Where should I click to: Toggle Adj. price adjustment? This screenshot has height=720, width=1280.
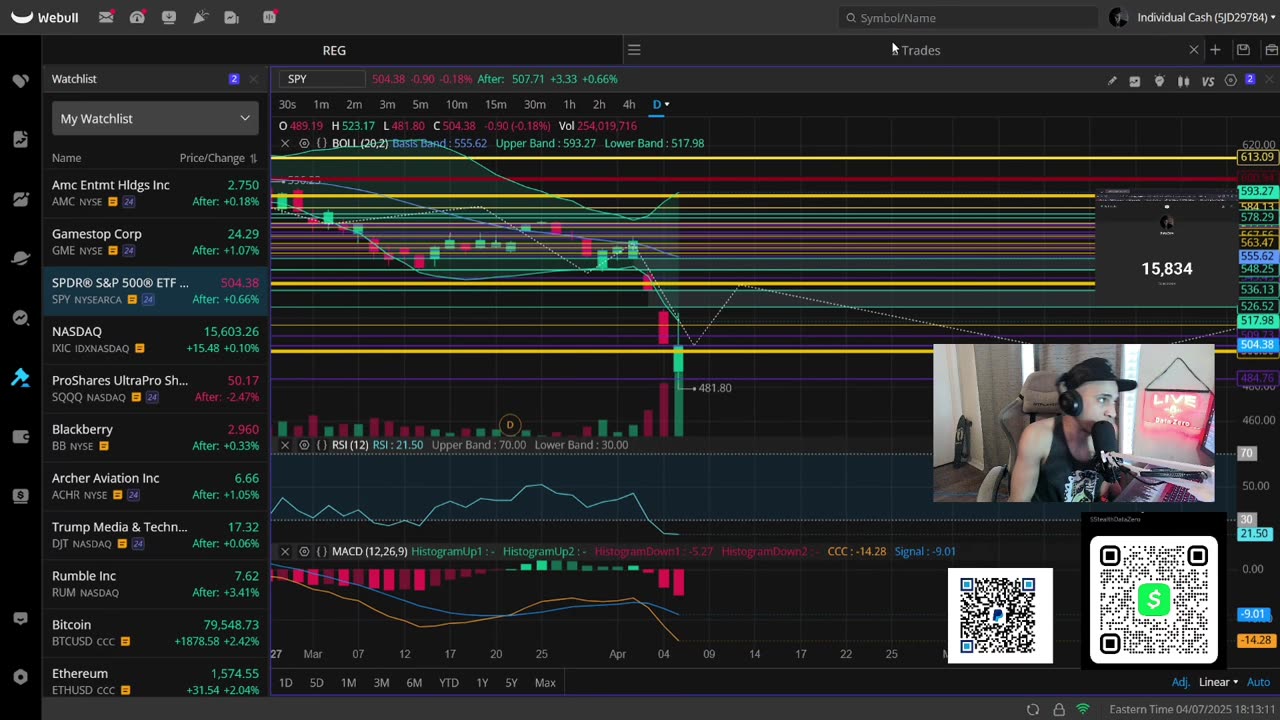(1180, 682)
